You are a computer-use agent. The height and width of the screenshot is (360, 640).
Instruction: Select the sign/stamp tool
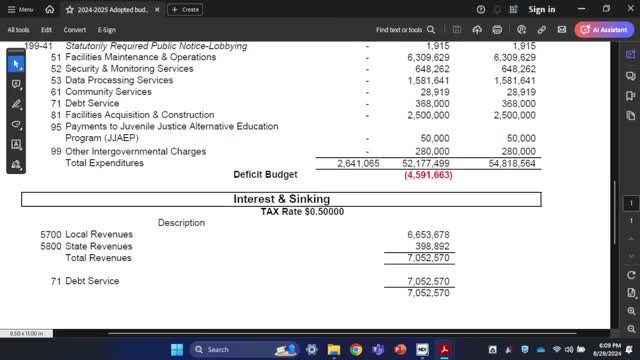click(x=16, y=164)
